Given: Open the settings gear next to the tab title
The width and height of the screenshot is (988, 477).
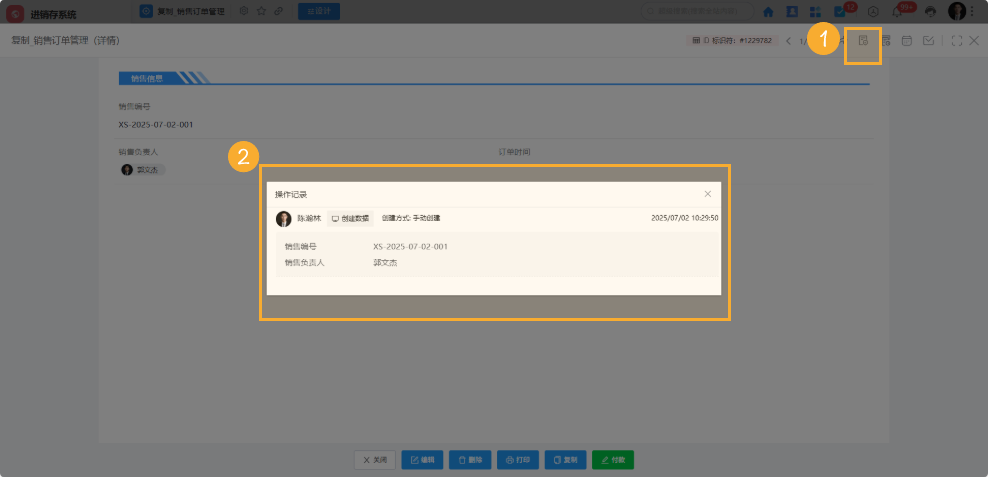Looking at the screenshot, I should point(244,11).
